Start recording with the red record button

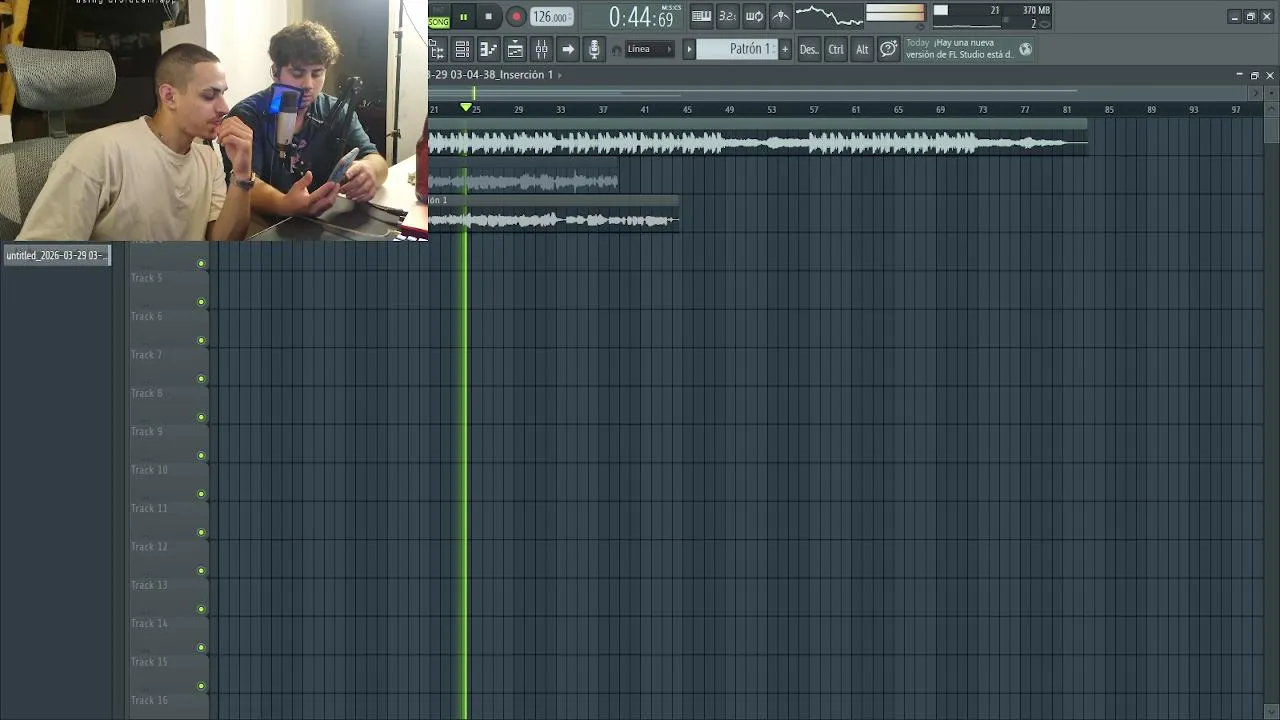point(516,16)
